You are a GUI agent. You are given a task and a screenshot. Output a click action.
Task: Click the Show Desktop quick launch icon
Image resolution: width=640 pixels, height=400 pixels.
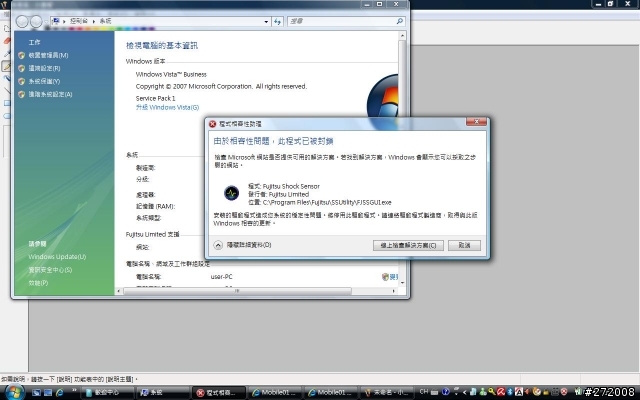[36, 392]
